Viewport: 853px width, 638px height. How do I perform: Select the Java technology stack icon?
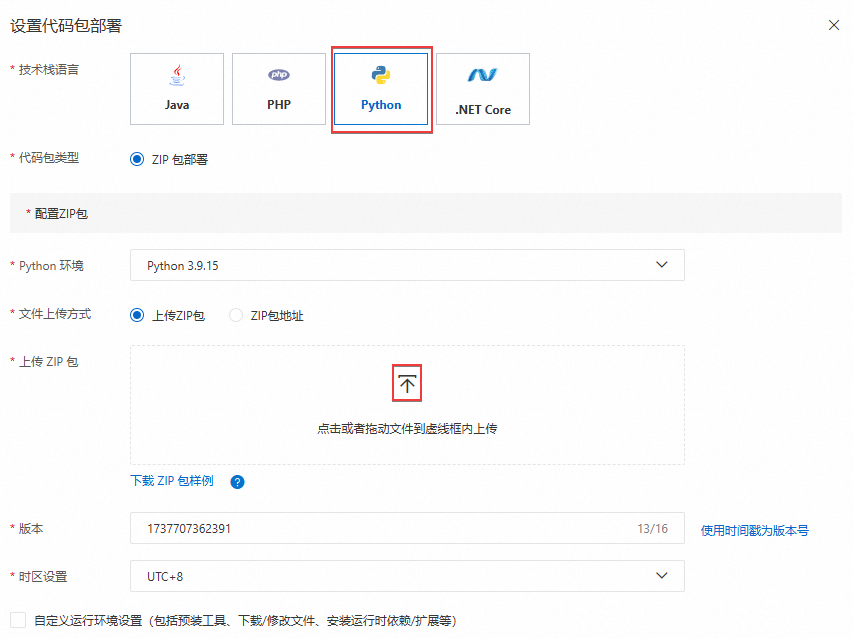click(176, 89)
